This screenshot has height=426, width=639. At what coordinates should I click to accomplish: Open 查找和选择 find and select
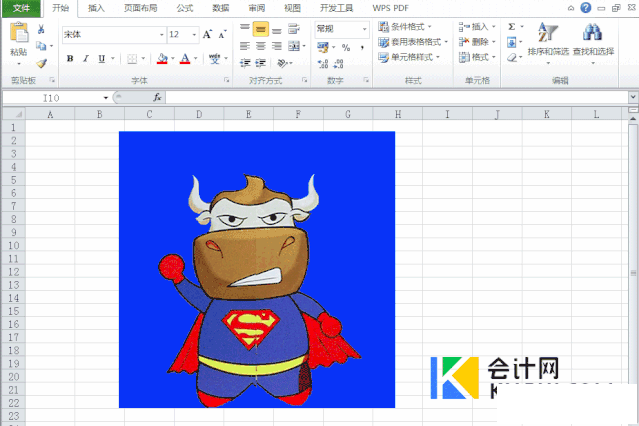593,43
